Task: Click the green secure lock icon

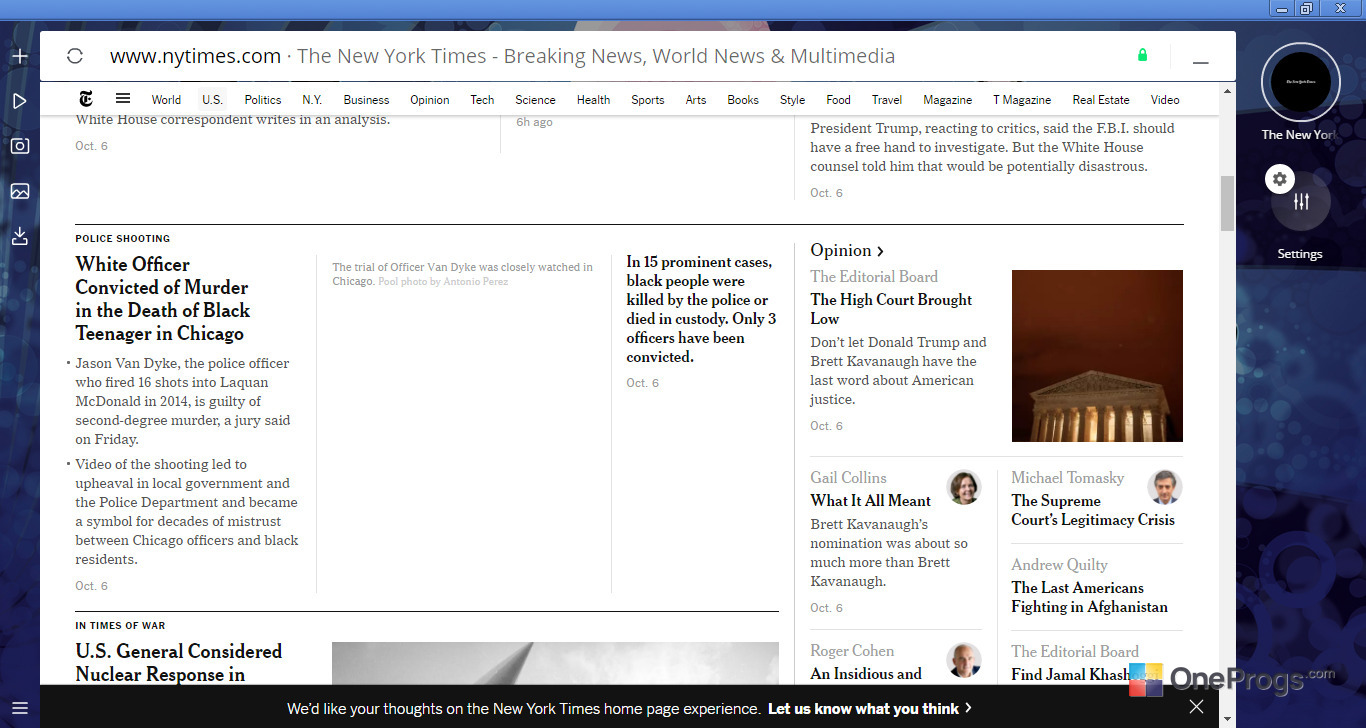Action: click(x=1142, y=55)
